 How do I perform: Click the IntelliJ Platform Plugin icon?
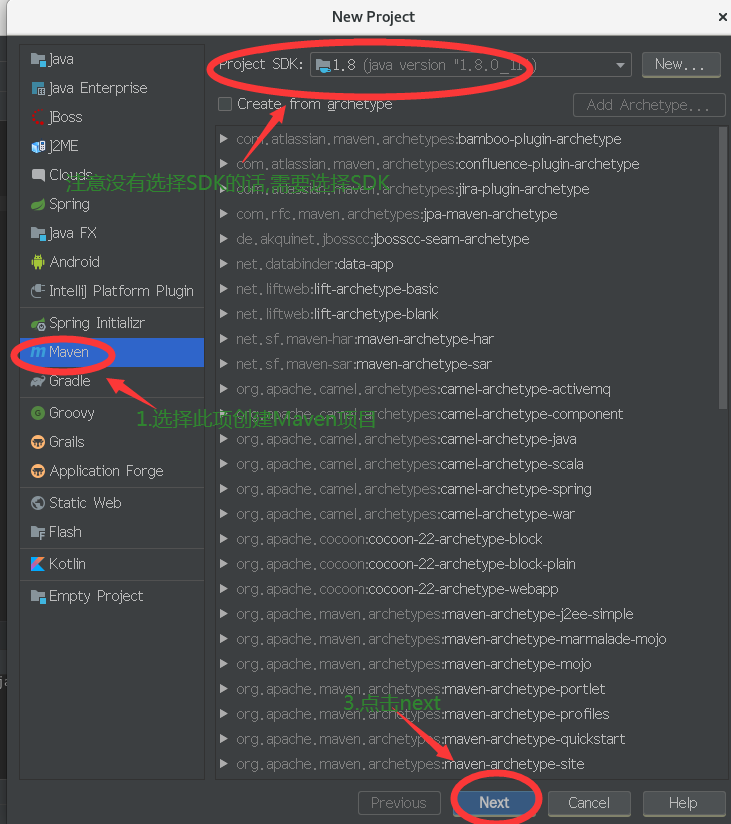pos(38,291)
